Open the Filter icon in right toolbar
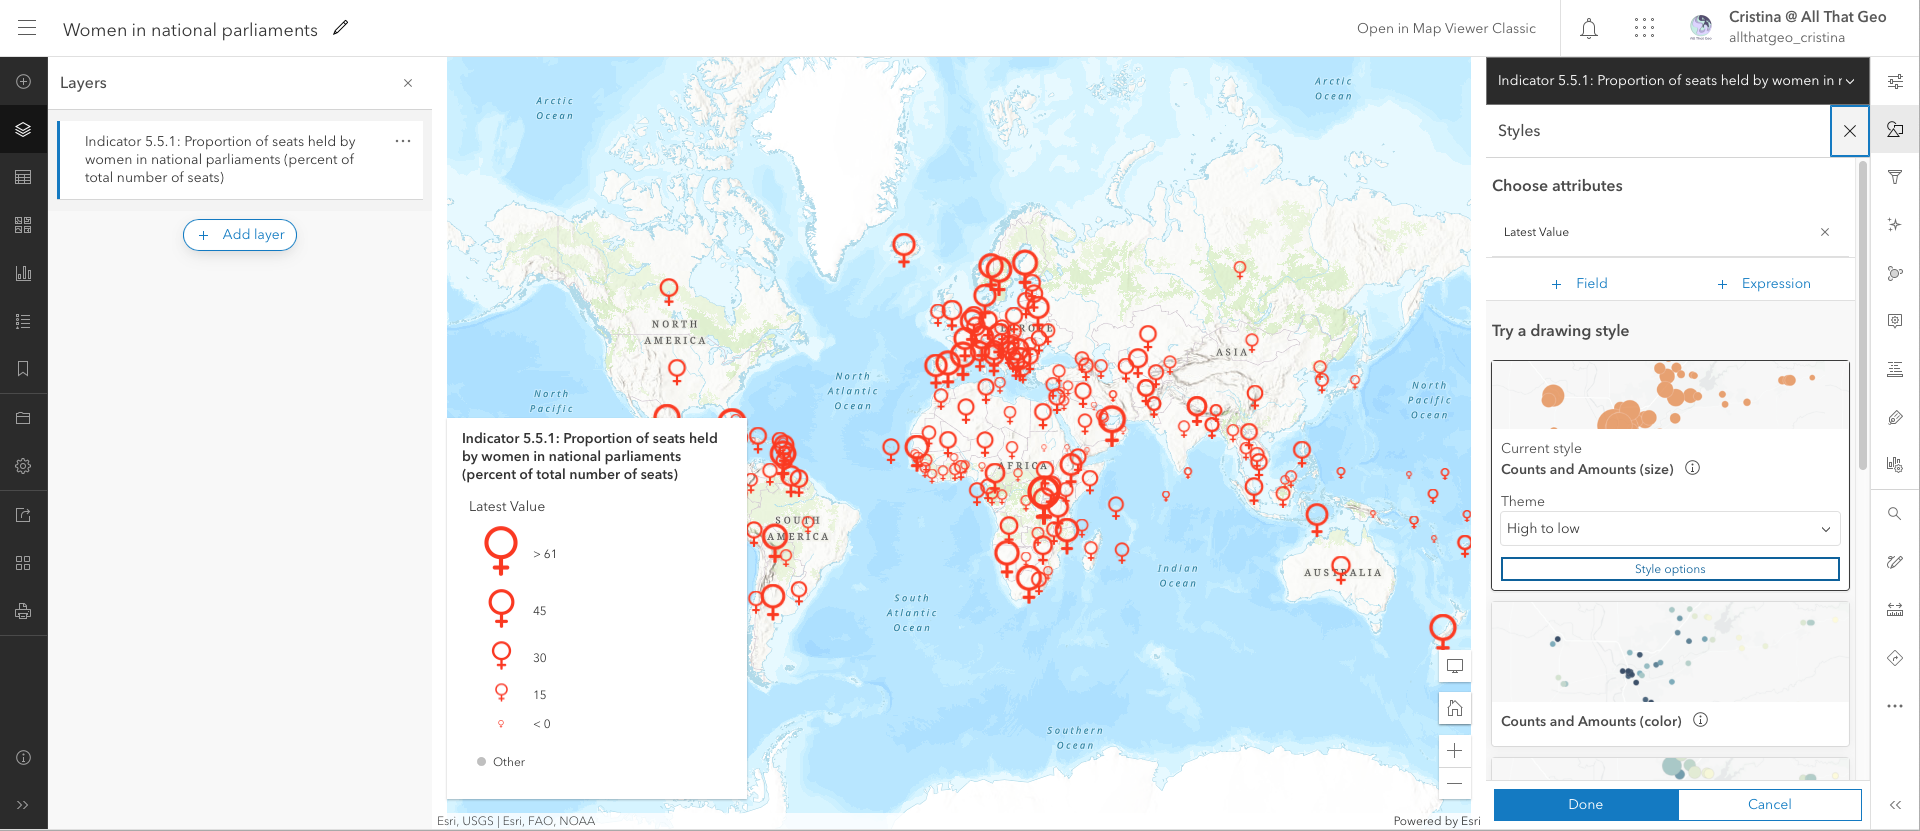 coord(1895,177)
